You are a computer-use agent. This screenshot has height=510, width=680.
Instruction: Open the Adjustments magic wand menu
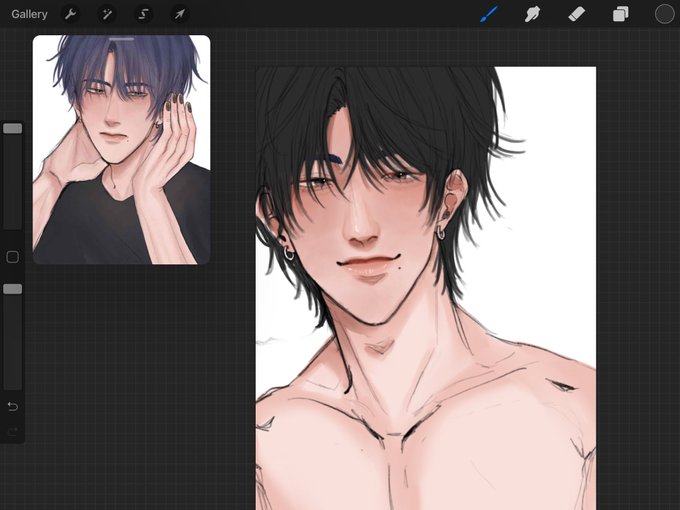[107, 14]
